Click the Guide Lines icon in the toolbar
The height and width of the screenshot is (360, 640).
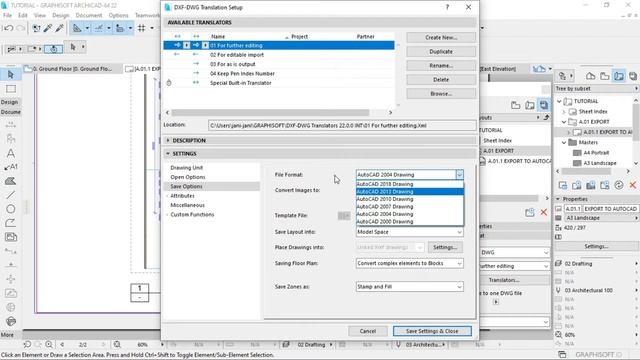[98, 28]
